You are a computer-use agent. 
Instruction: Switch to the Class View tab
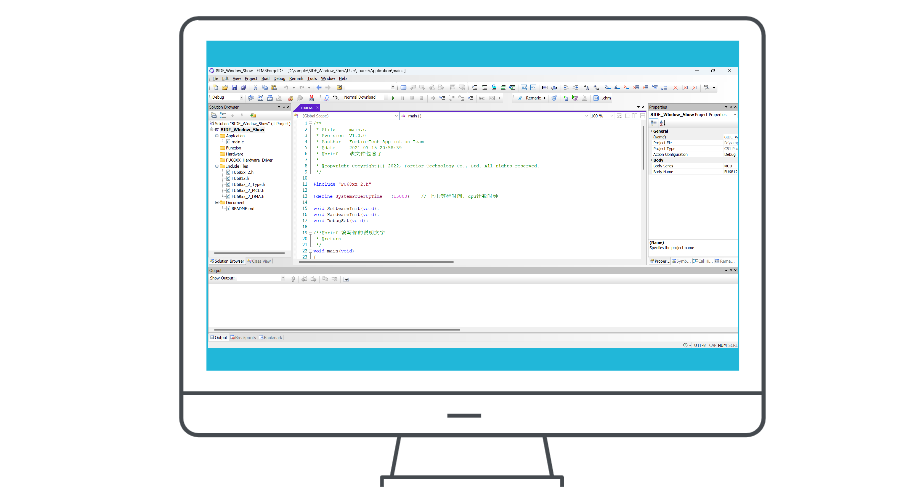[x=258, y=261]
